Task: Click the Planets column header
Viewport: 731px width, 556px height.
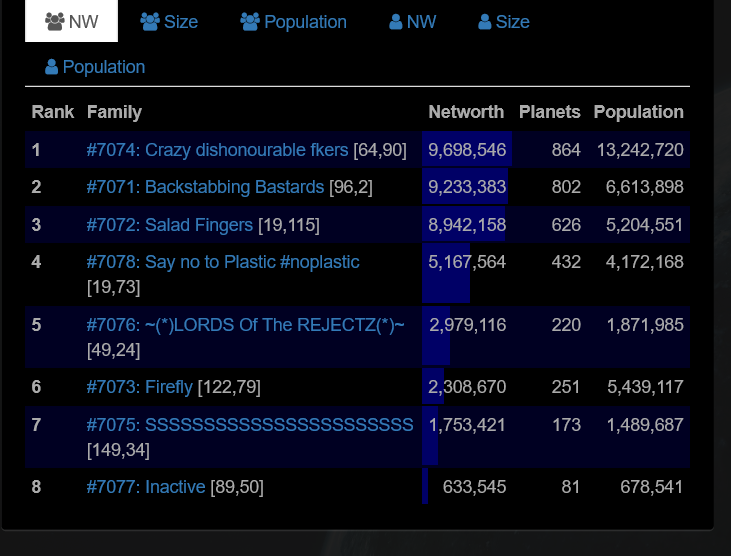Action: click(x=549, y=112)
